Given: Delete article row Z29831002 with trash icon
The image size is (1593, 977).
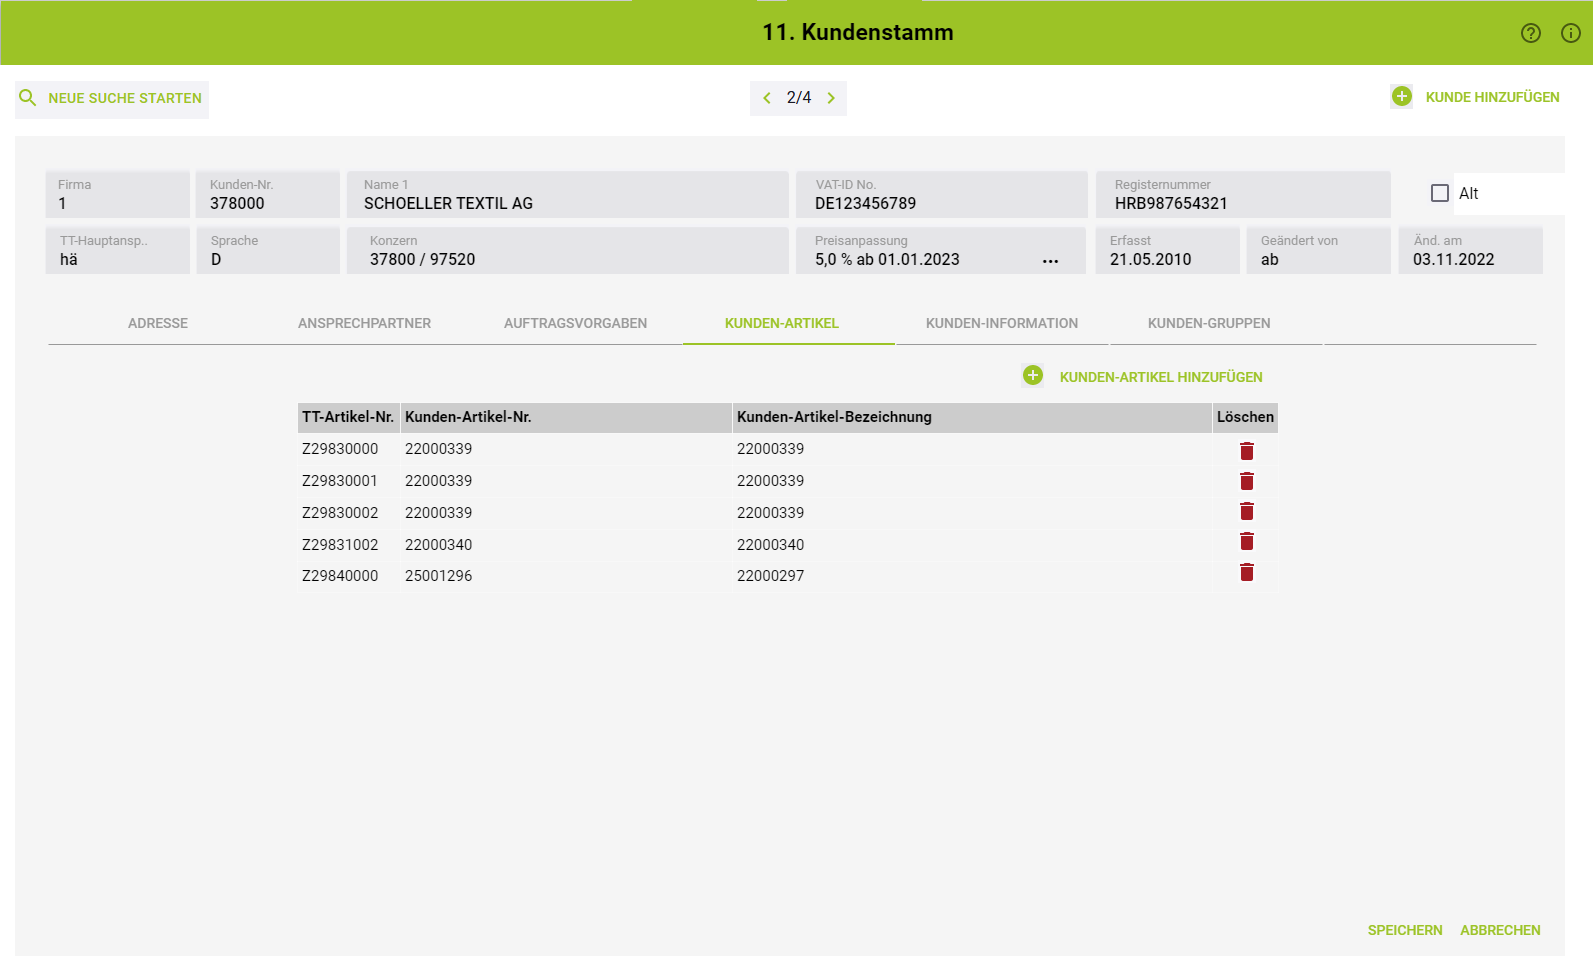Looking at the screenshot, I should click(1246, 542).
